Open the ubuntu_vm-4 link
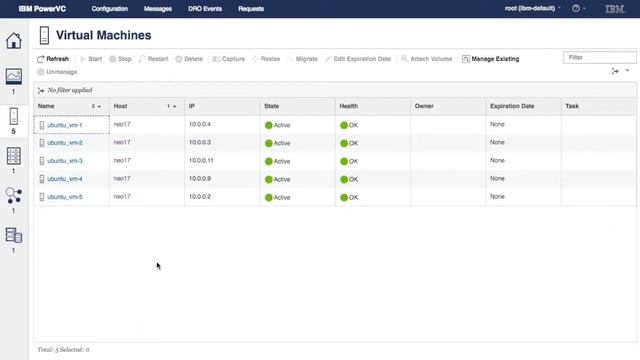The width and height of the screenshot is (640, 360). click(x=64, y=179)
